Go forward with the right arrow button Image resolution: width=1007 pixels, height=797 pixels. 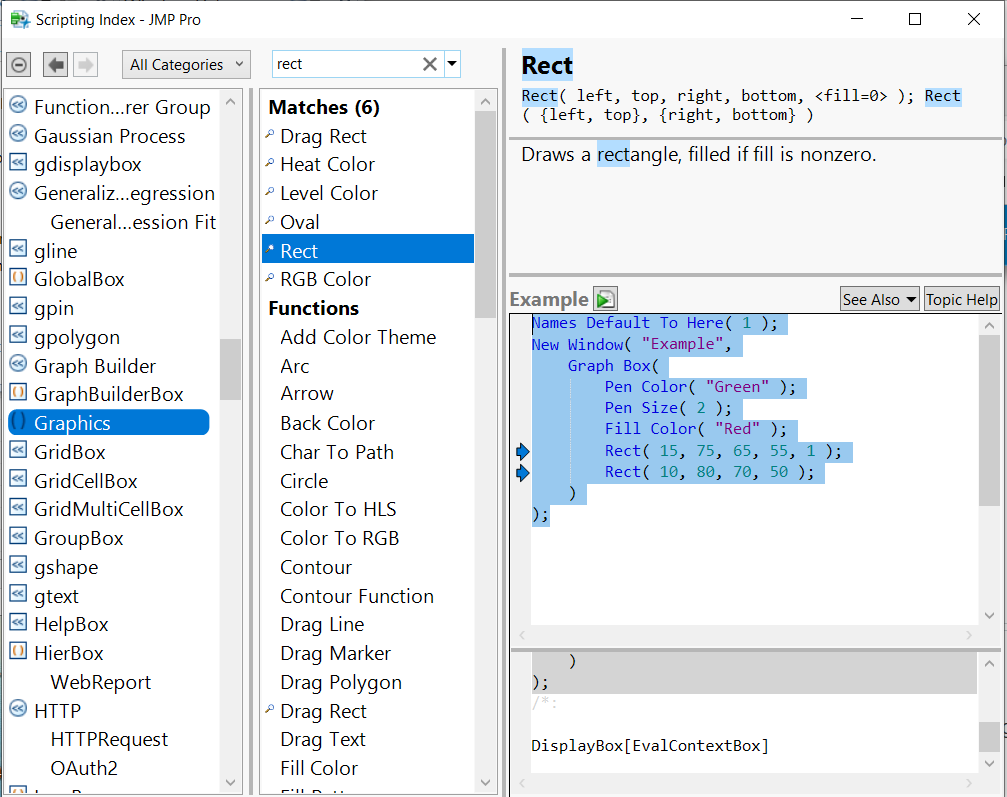(x=85, y=65)
